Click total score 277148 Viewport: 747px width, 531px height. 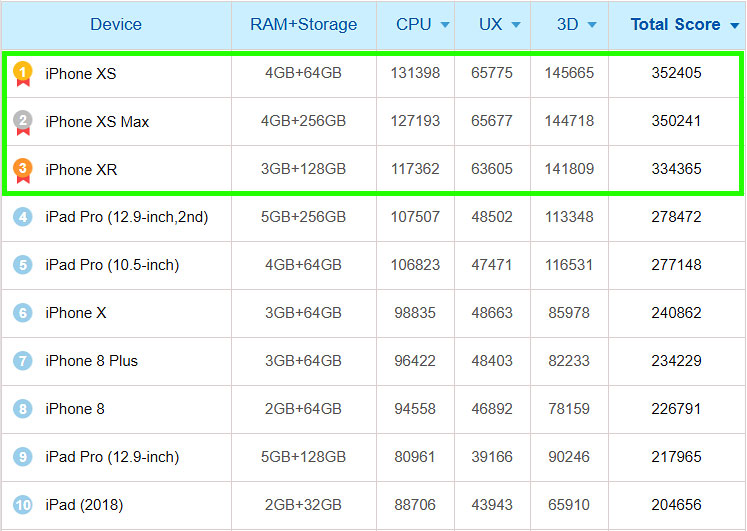pos(676,265)
